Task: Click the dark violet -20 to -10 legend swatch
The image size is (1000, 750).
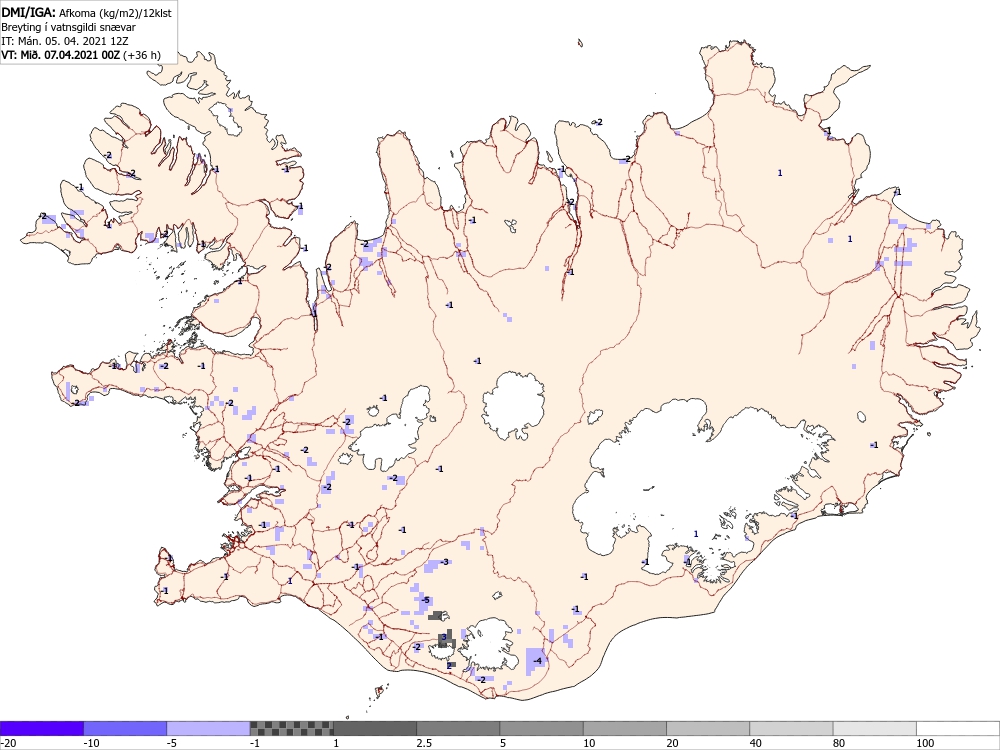Action: 42,728
